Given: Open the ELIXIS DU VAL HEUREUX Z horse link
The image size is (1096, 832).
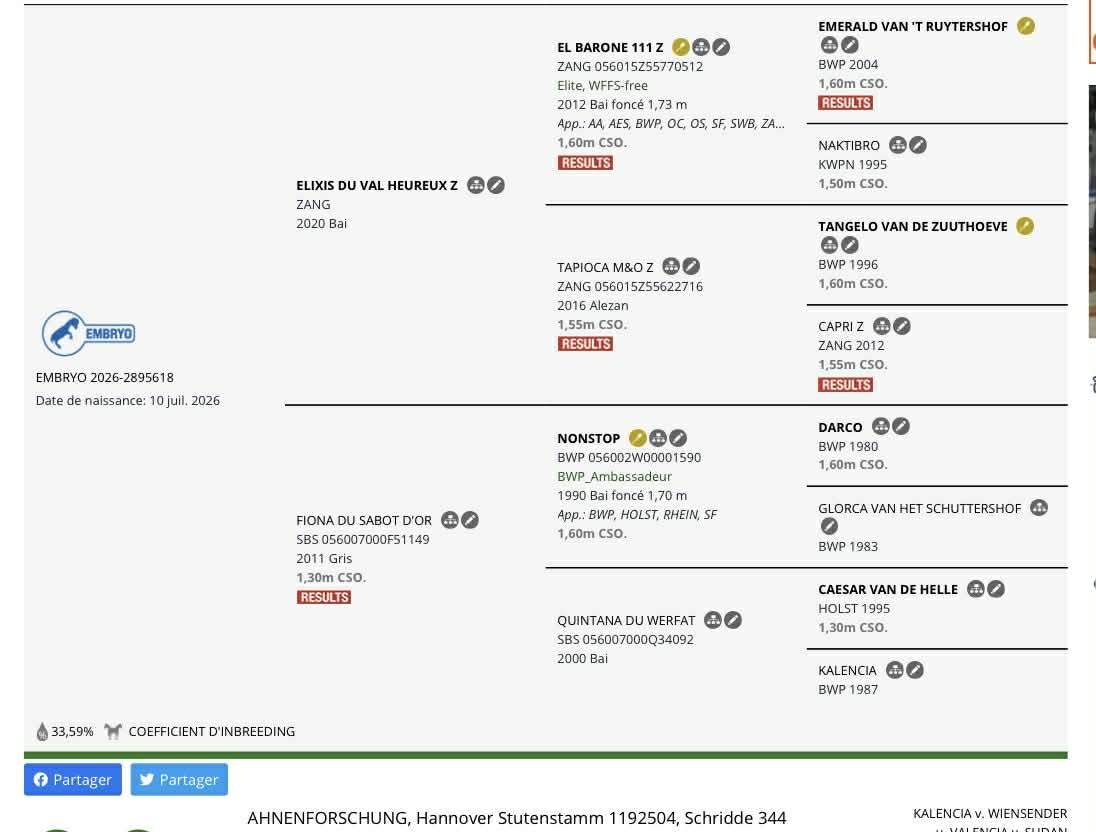Looking at the screenshot, I should [377, 185].
